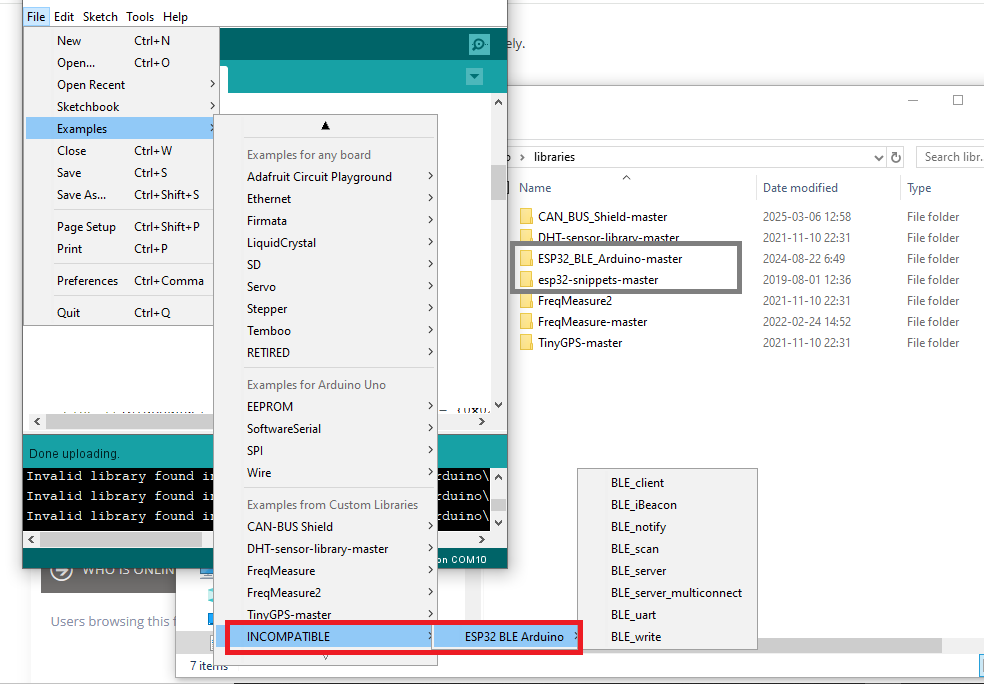The image size is (984, 684).
Task: Expand the SD examples
Action: pyautogui.click(x=326, y=265)
